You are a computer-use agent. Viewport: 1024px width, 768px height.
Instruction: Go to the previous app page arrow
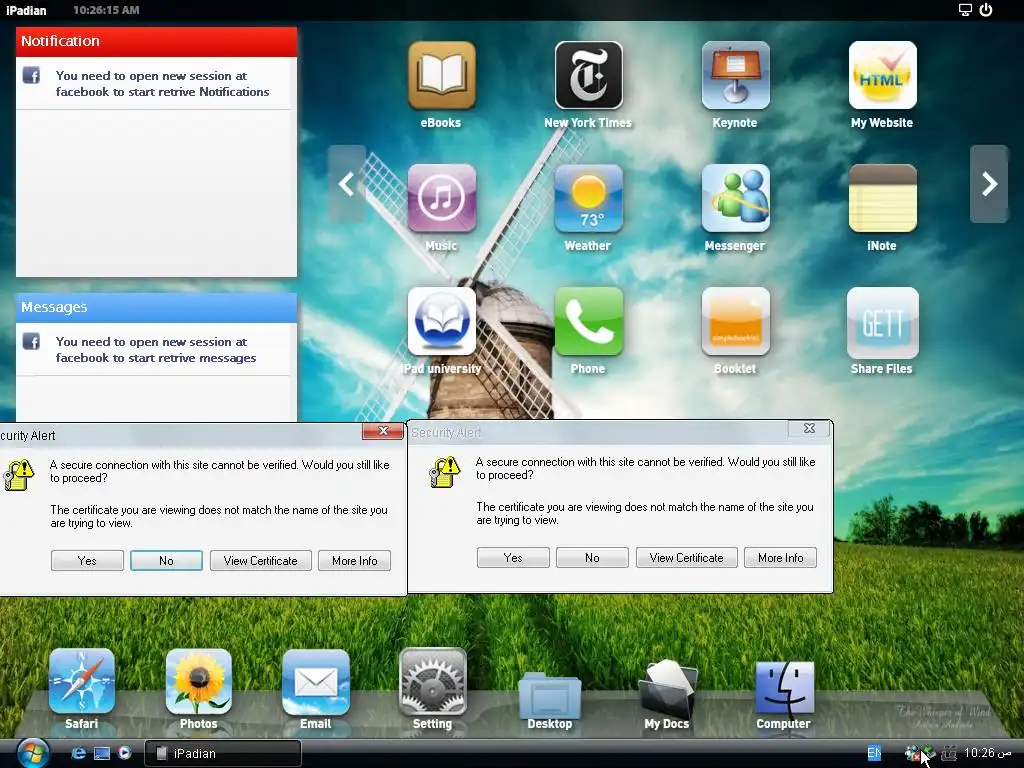click(x=347, y=184)
